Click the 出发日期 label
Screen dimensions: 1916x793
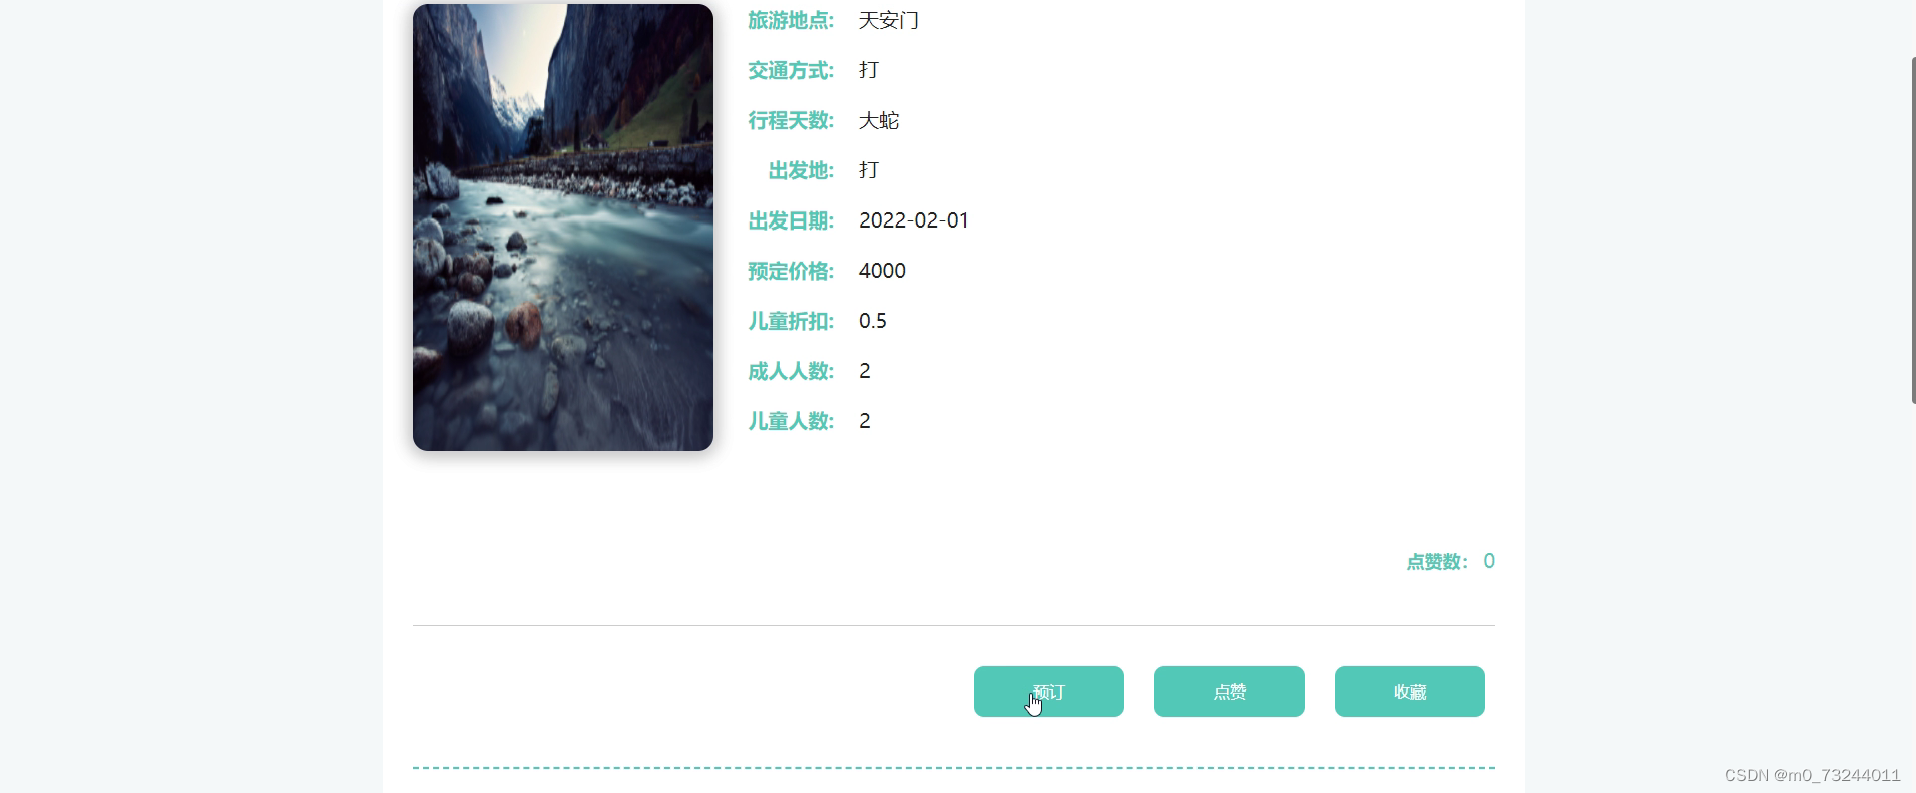tap(791, 221)
